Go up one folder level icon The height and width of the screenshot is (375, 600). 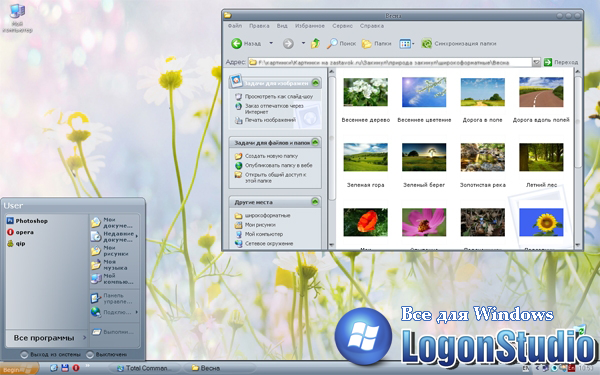click(x=315, y=43)
